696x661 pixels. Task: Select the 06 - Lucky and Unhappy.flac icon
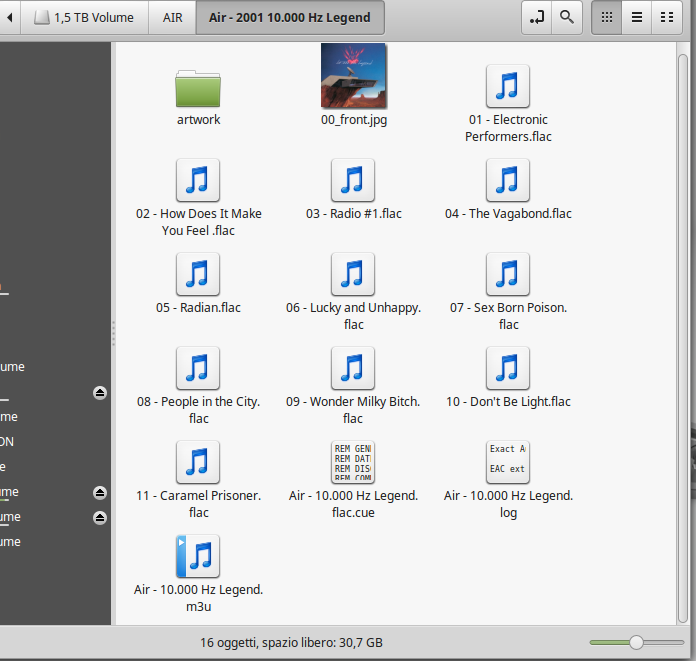tap(353, 274)
